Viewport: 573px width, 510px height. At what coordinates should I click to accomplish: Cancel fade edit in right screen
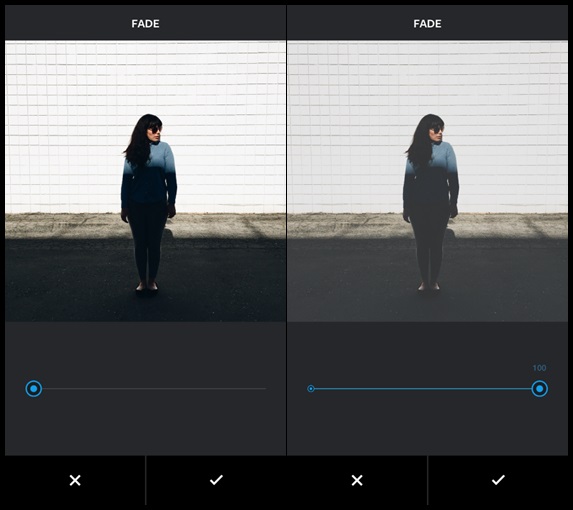pos(357,480)
